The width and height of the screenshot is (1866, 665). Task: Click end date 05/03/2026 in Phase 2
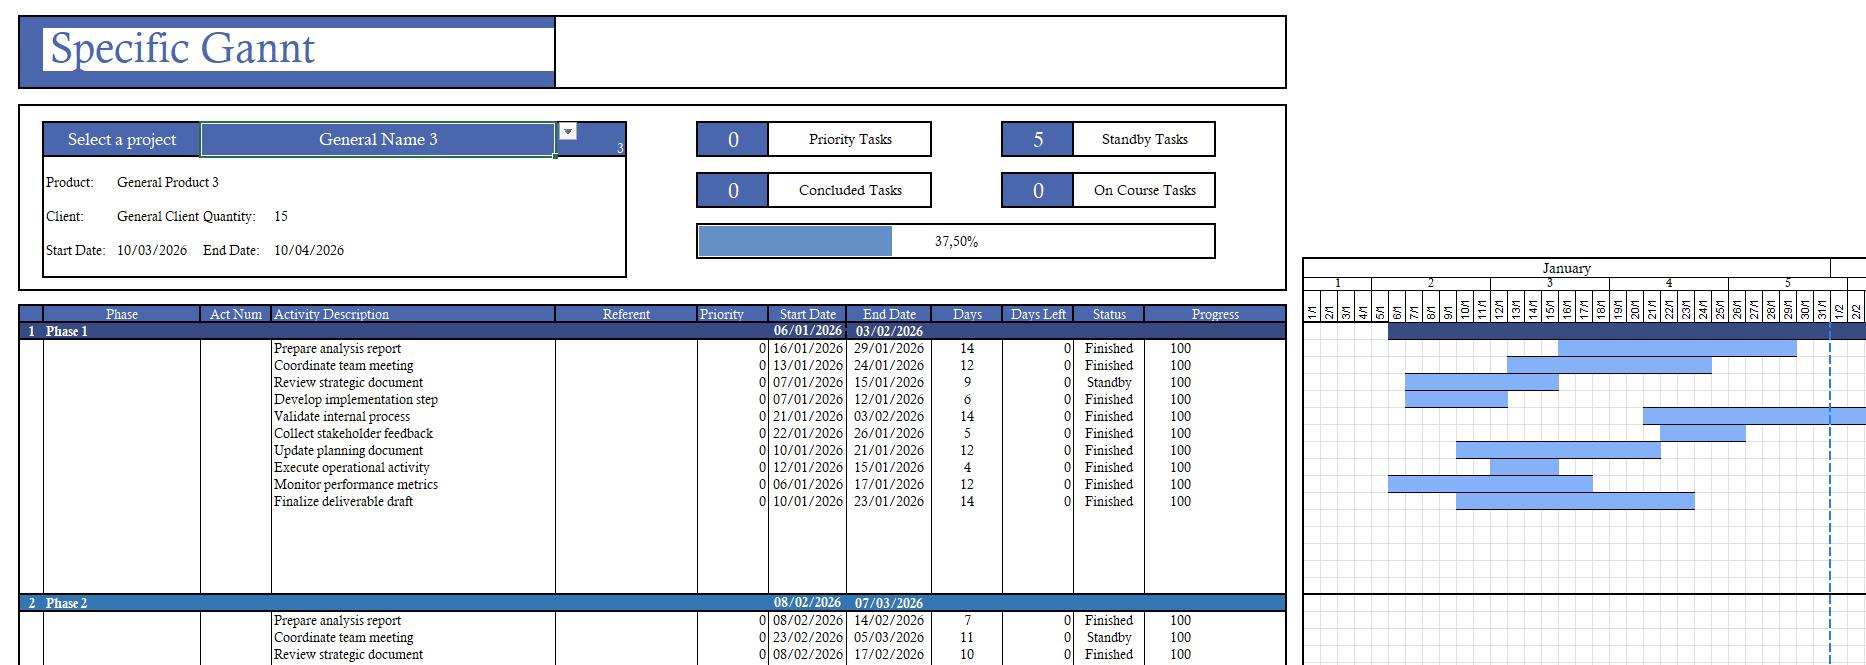tap(889, 637)
